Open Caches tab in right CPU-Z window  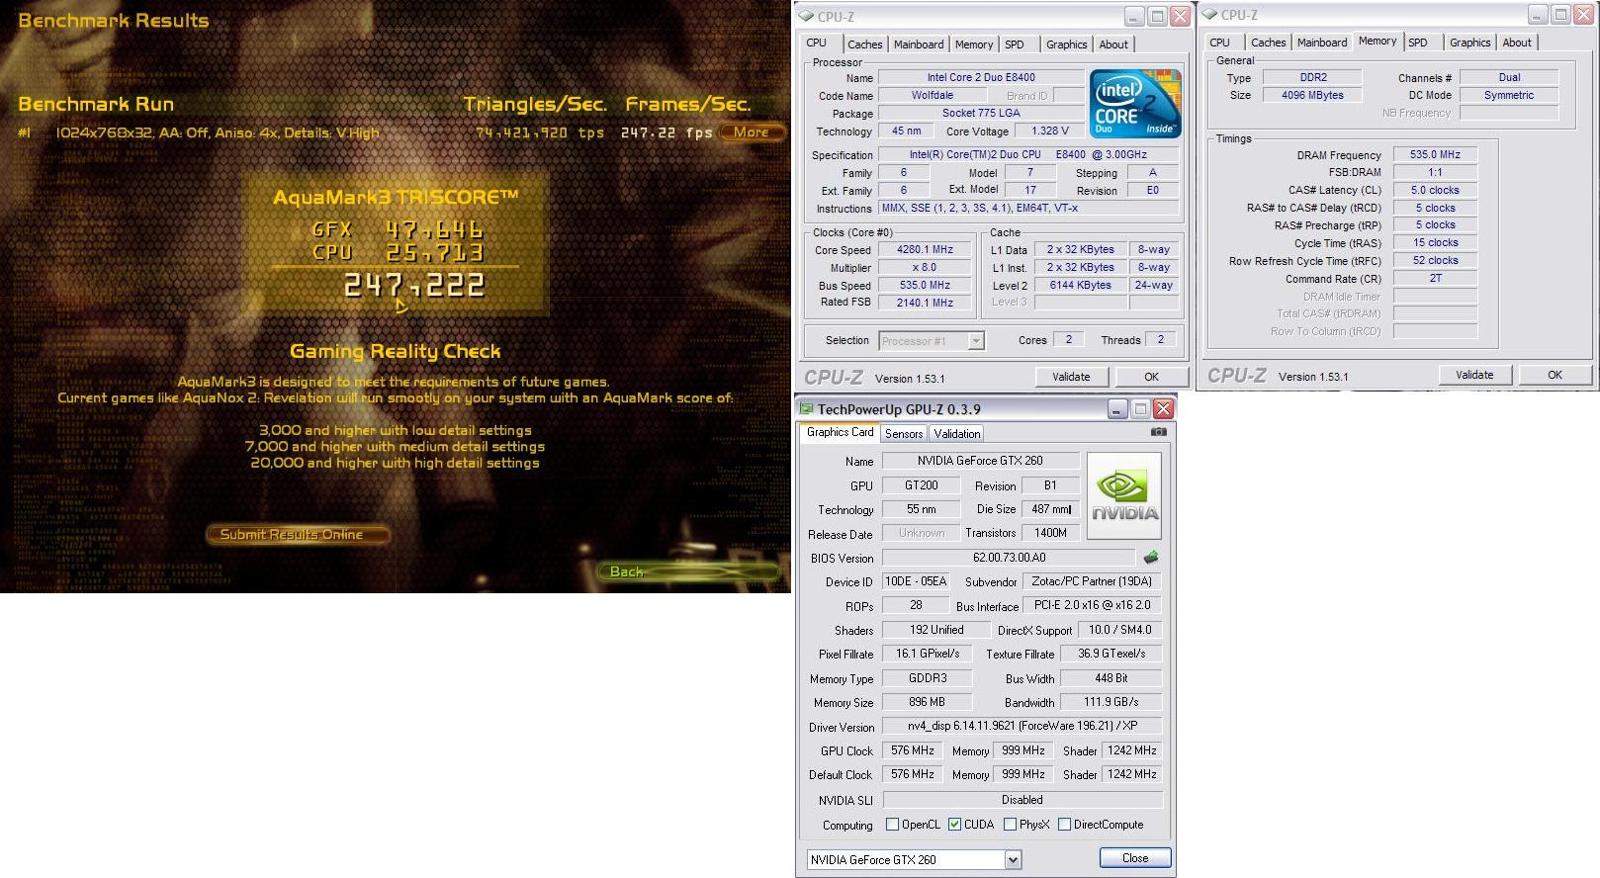coord(1268,42)
